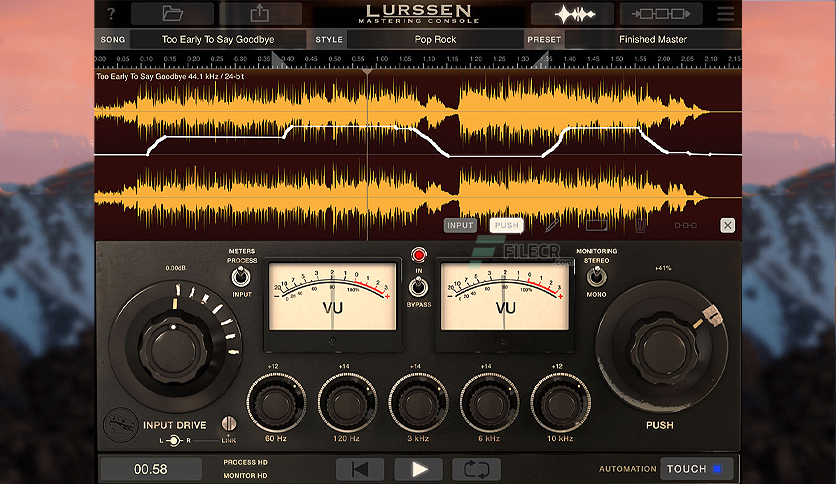This screenshot has height=484, width=836.
Task: Flip the Meters Process/Input switch
Action: pos(240,277)
